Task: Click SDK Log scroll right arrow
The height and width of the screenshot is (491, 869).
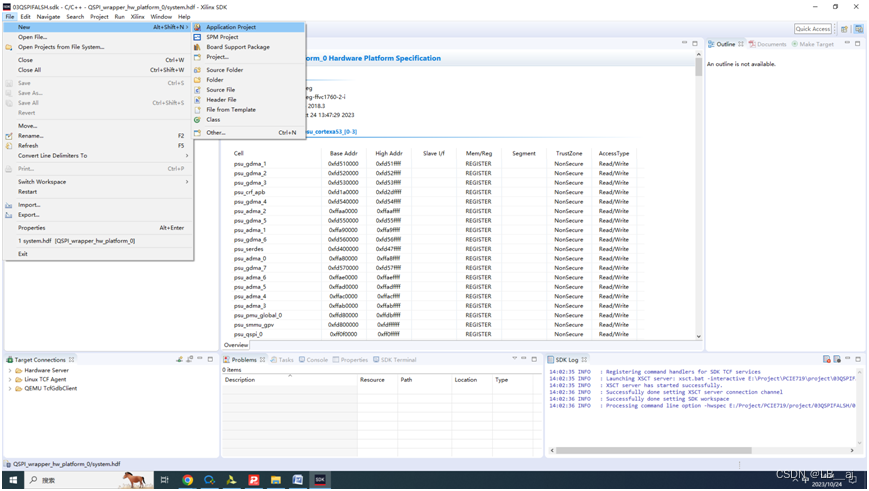Action: [x=852, y=451]
